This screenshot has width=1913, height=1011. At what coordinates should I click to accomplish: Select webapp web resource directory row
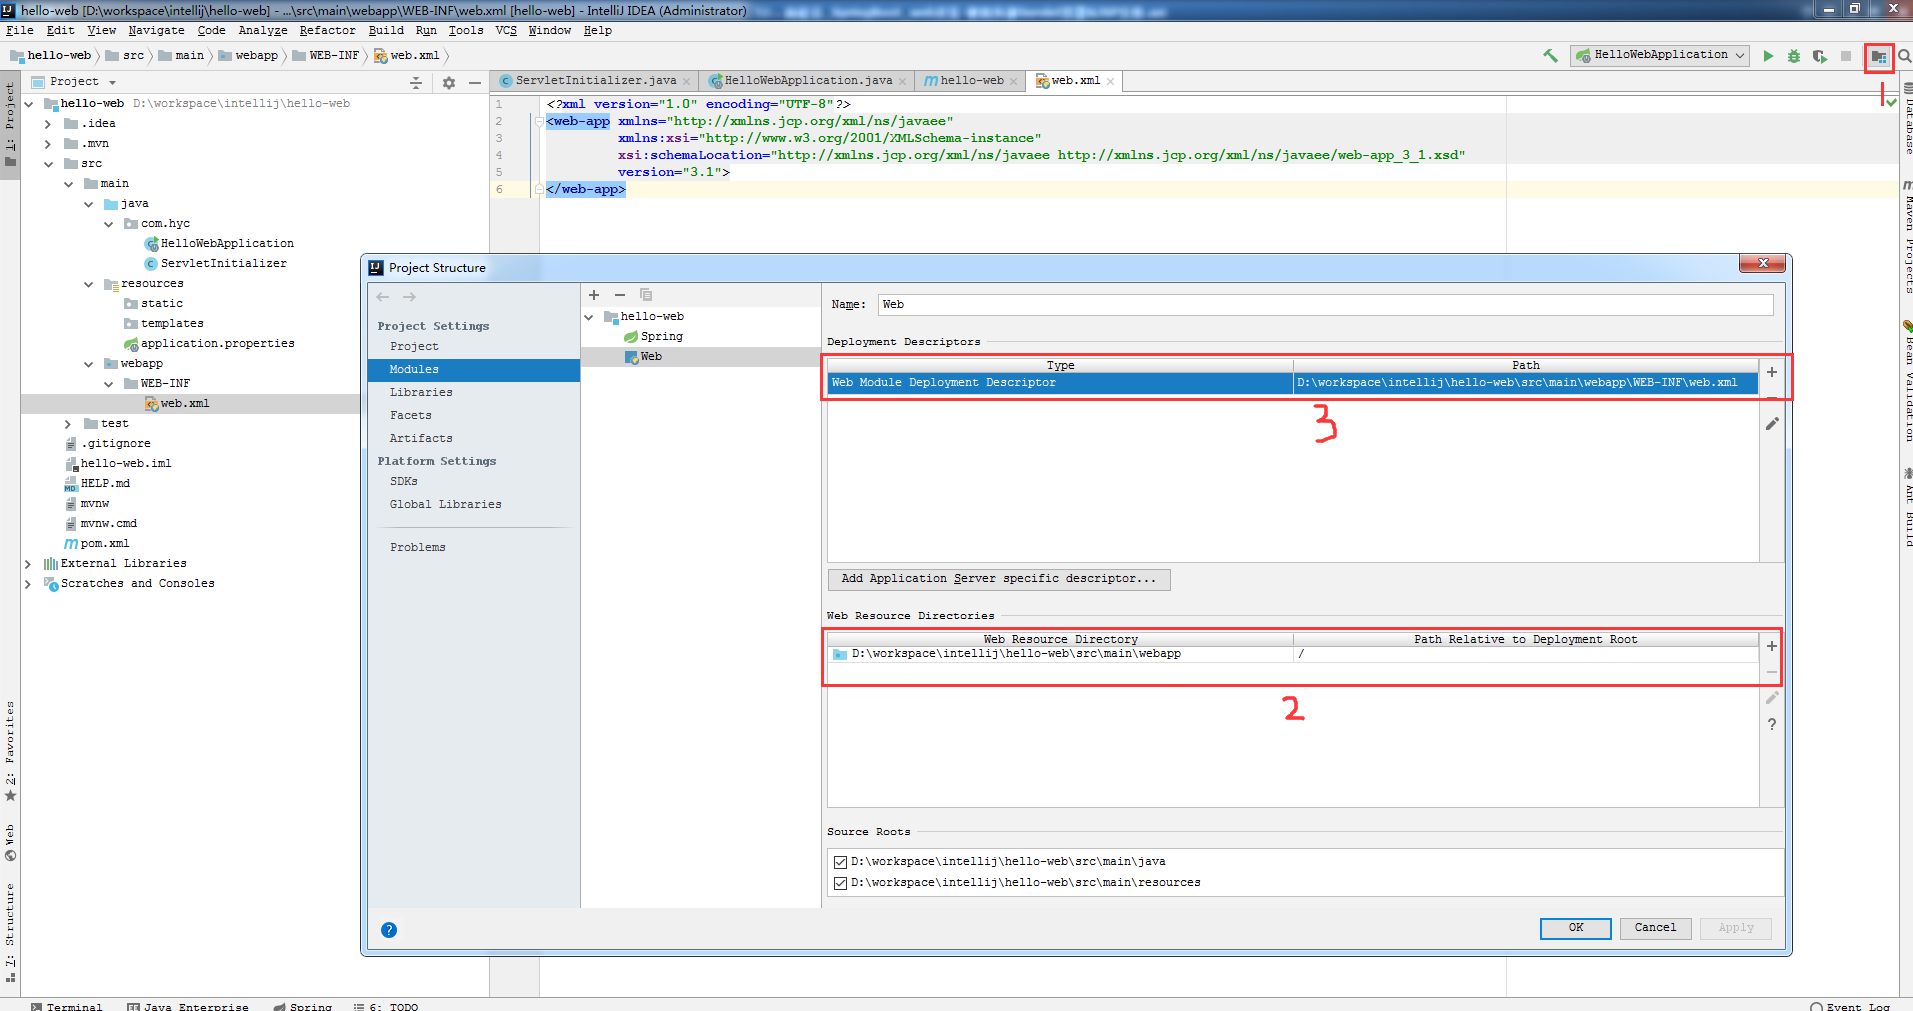(x=1293, y=654)
